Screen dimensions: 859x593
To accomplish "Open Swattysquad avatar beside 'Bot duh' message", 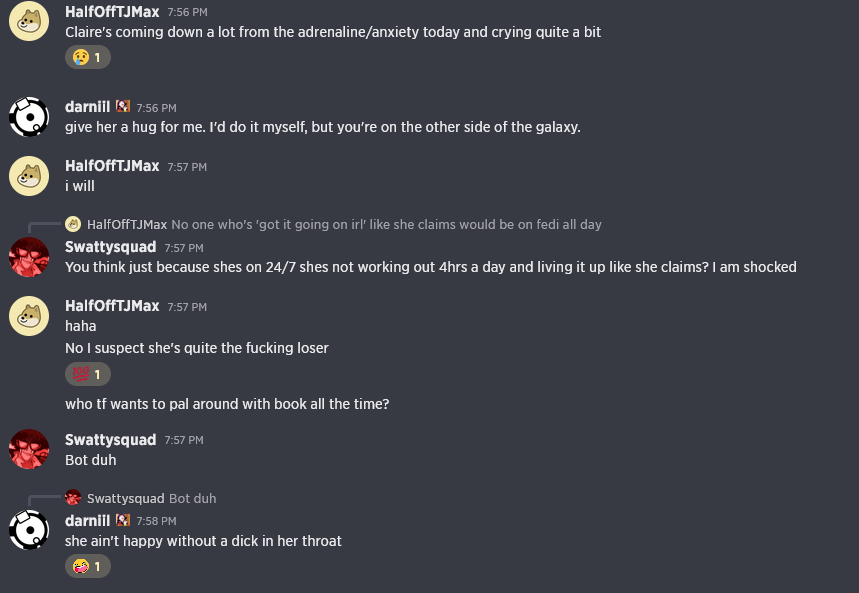I will (x=29, y=449).
